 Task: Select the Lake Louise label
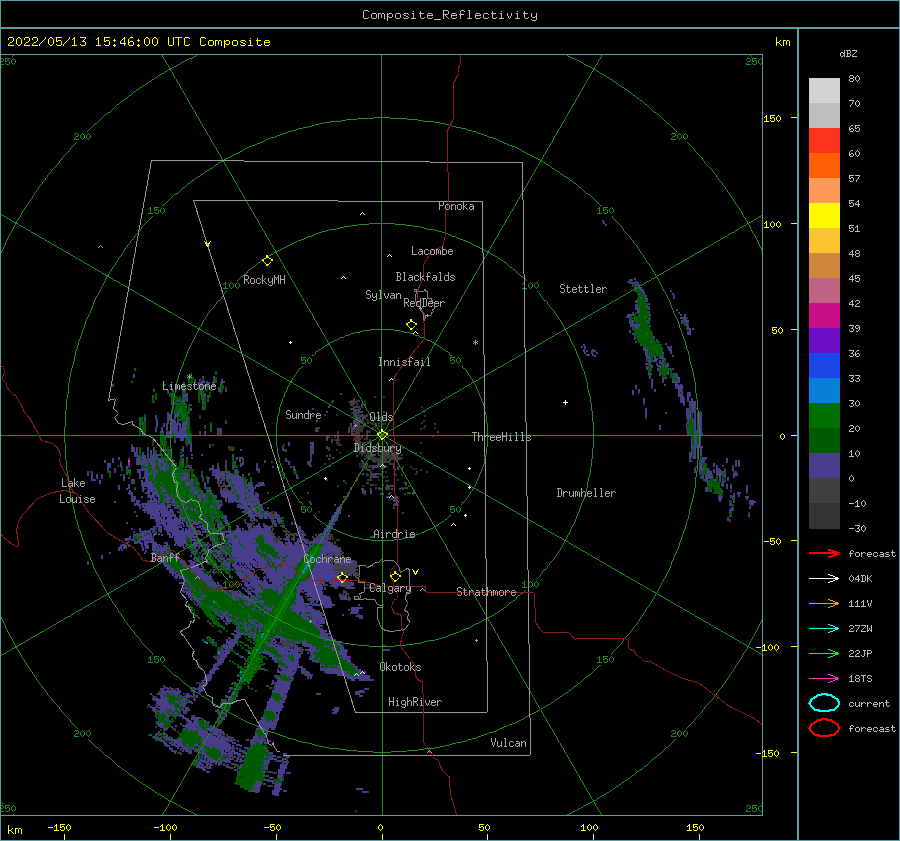pyautogui.click(x=77, y=491)
